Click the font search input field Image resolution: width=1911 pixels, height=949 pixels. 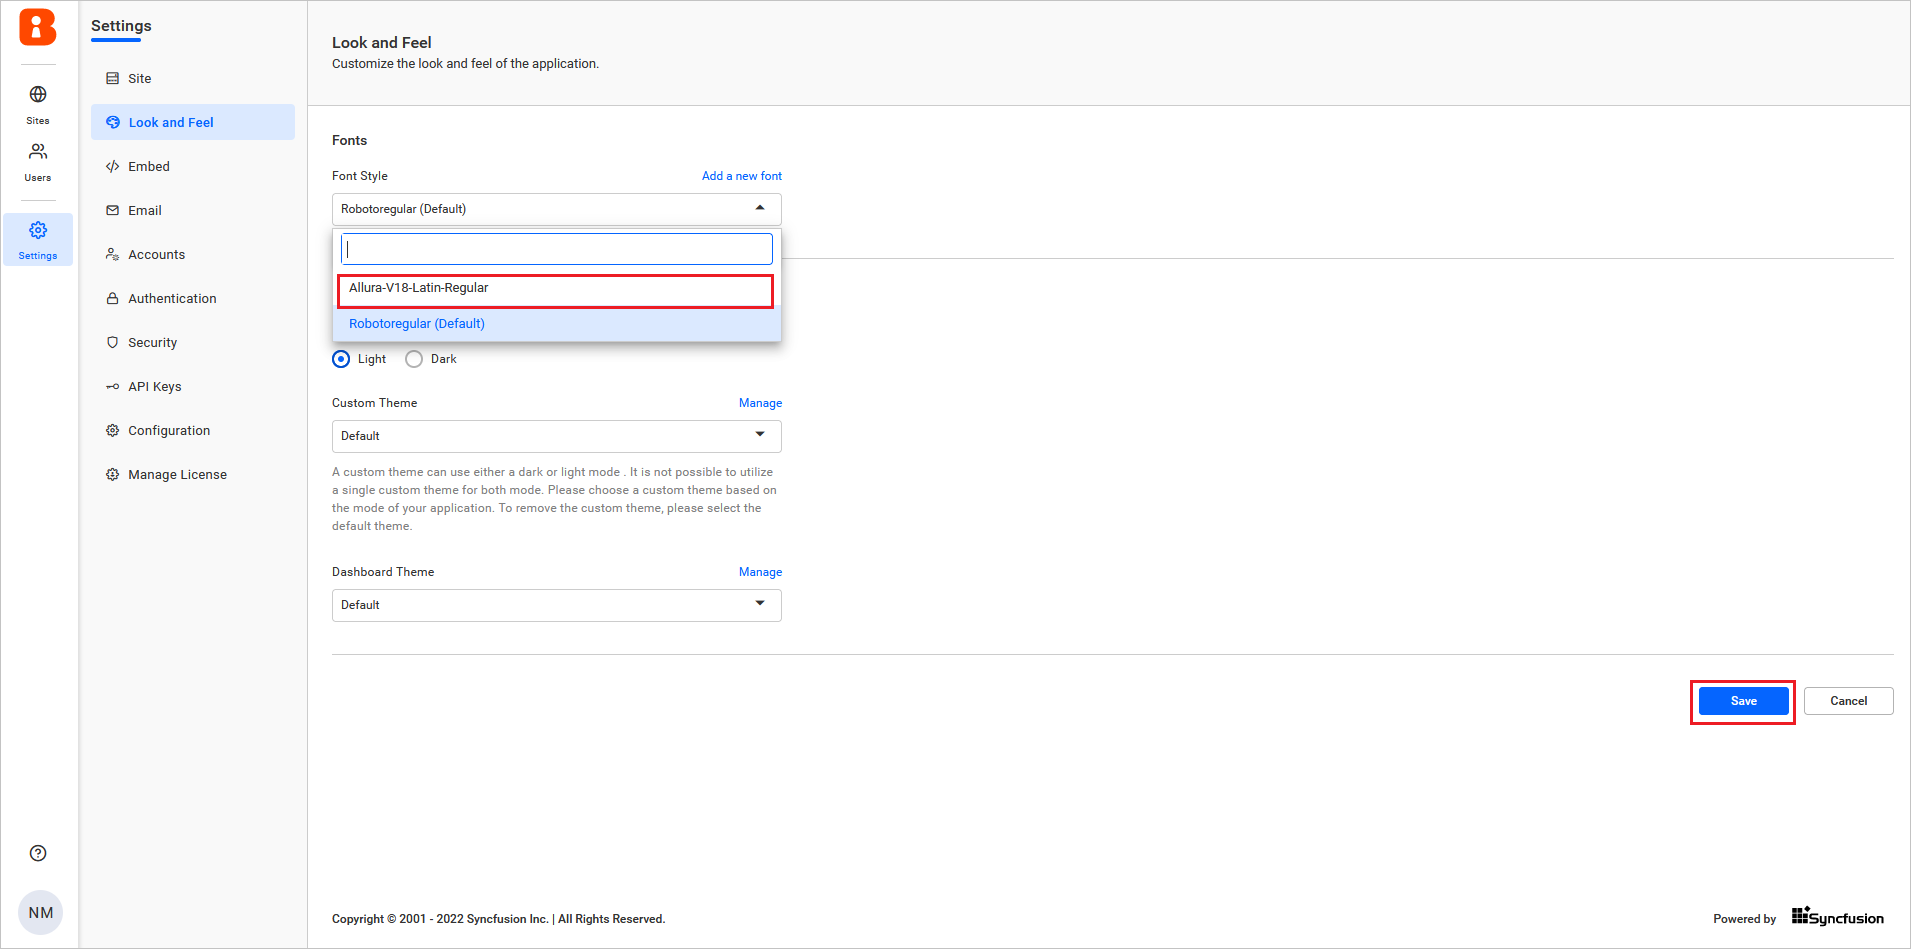[556, 249]
